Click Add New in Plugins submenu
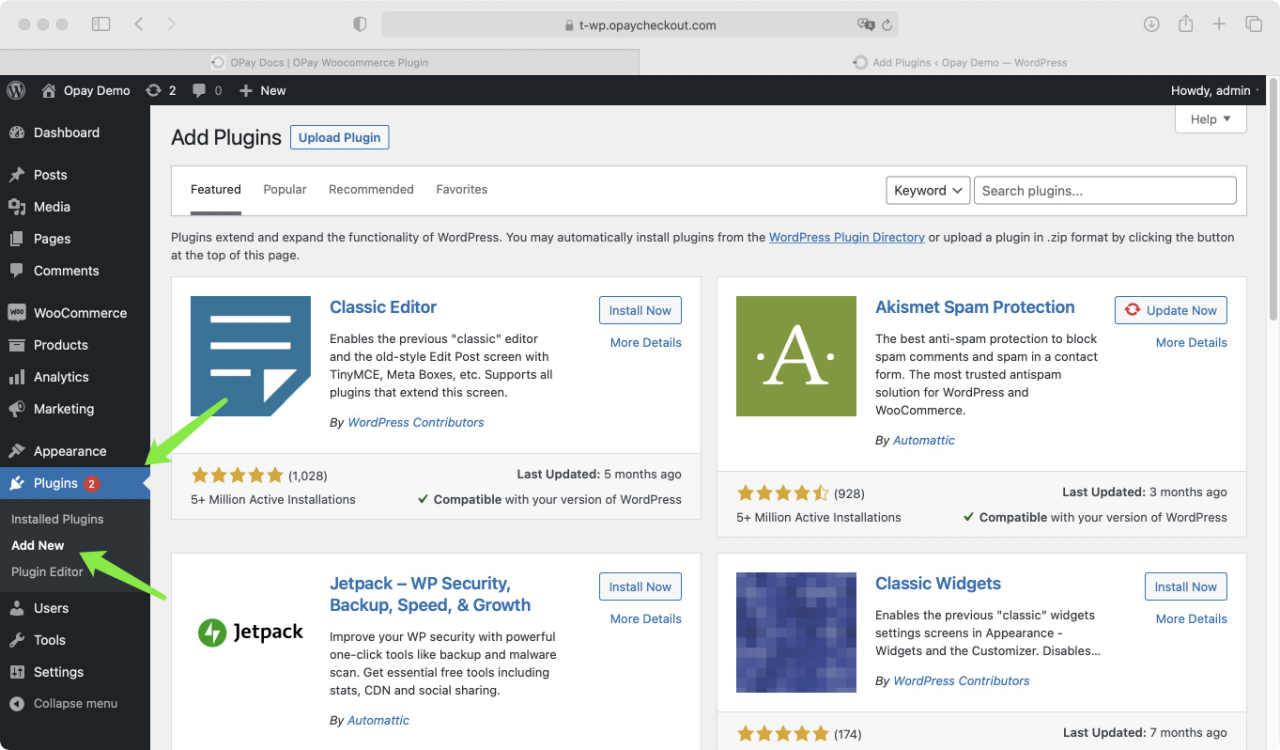 (x=38, y=545)
